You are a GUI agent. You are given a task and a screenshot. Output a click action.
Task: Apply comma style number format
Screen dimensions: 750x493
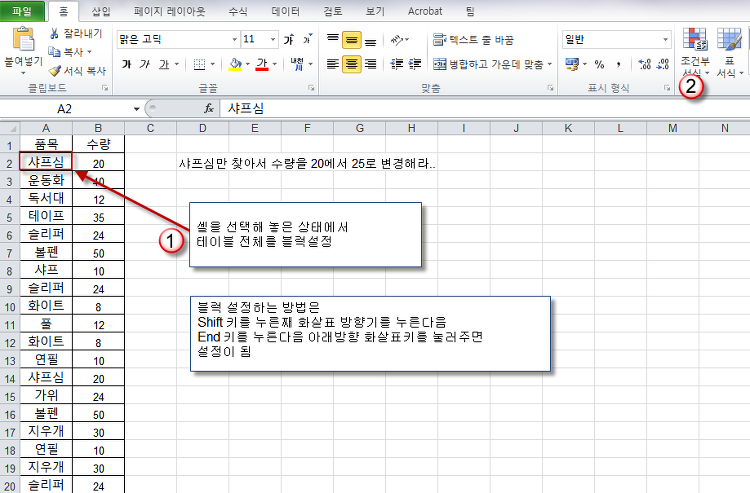(x=618, y=64)
